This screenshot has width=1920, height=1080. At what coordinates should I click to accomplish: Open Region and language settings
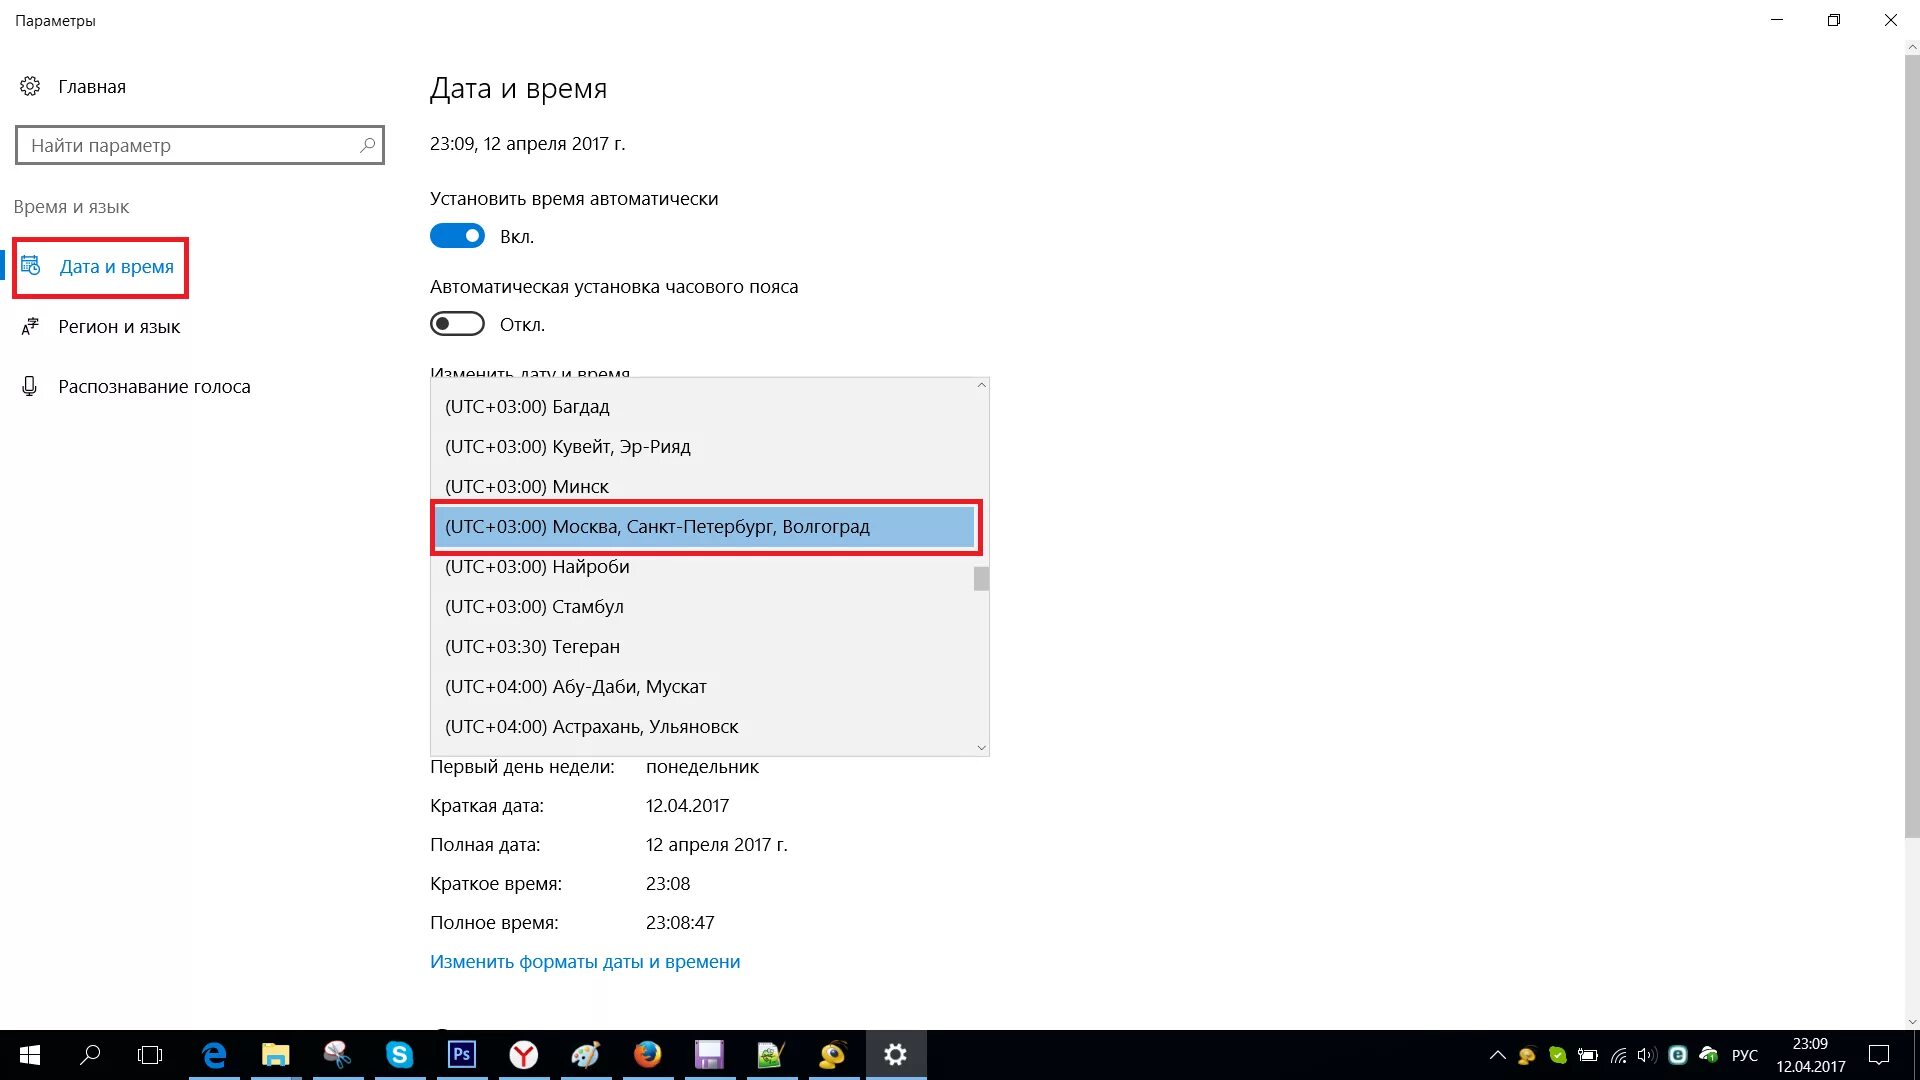(118, 327)
